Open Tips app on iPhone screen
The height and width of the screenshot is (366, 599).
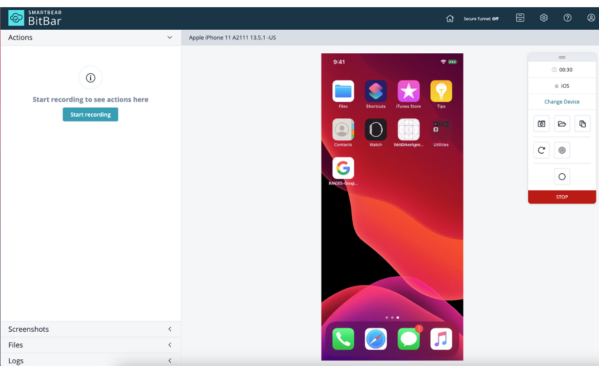441,91
